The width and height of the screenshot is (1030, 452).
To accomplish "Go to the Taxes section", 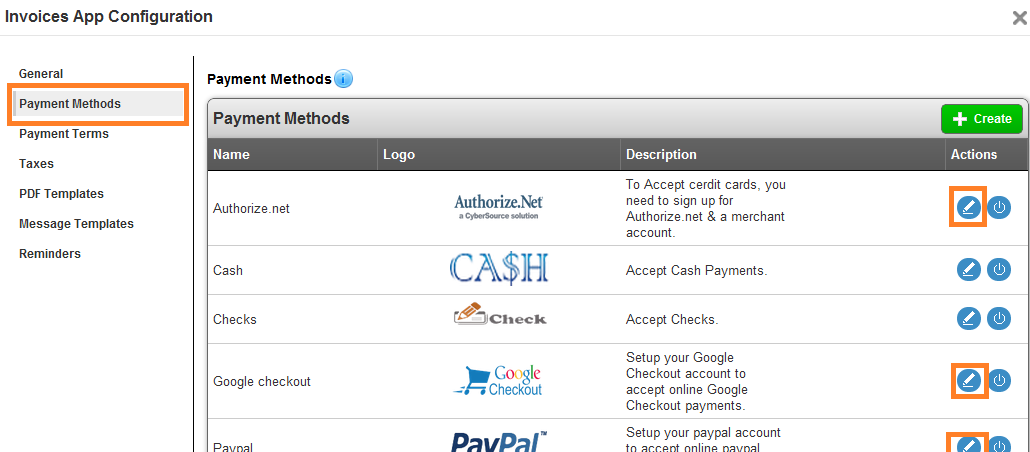I will [37, 164].
